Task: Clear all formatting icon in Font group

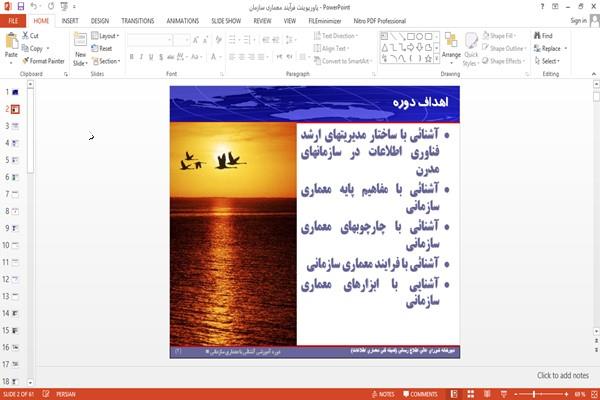Action: (218, 39)
